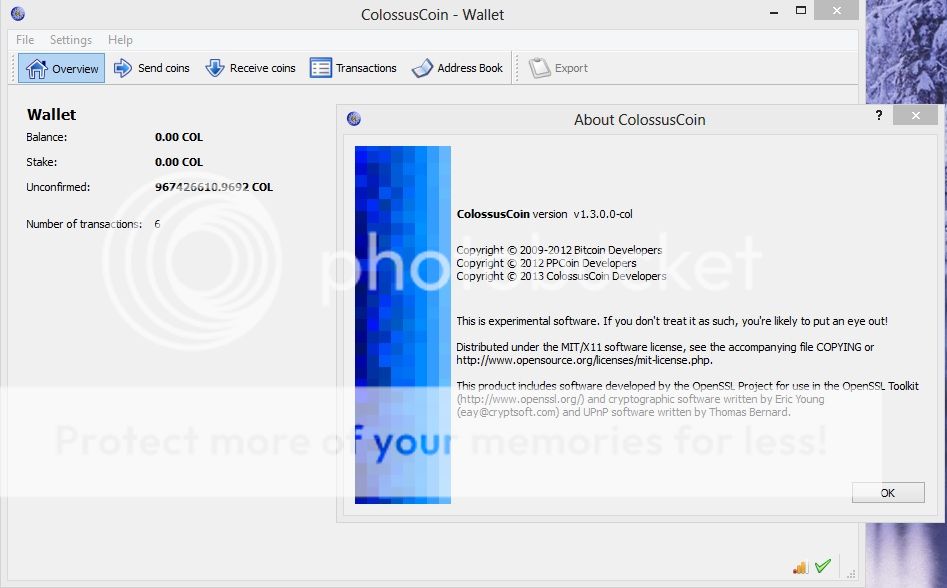Click the window resize grip
947x588 pixels.
[x=852, y=574]
